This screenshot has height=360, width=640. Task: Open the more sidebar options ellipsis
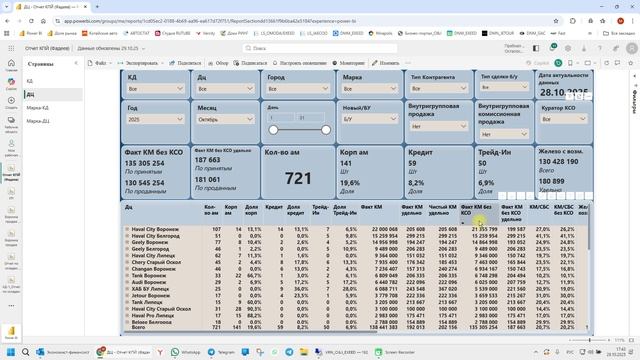pos(11,305)
